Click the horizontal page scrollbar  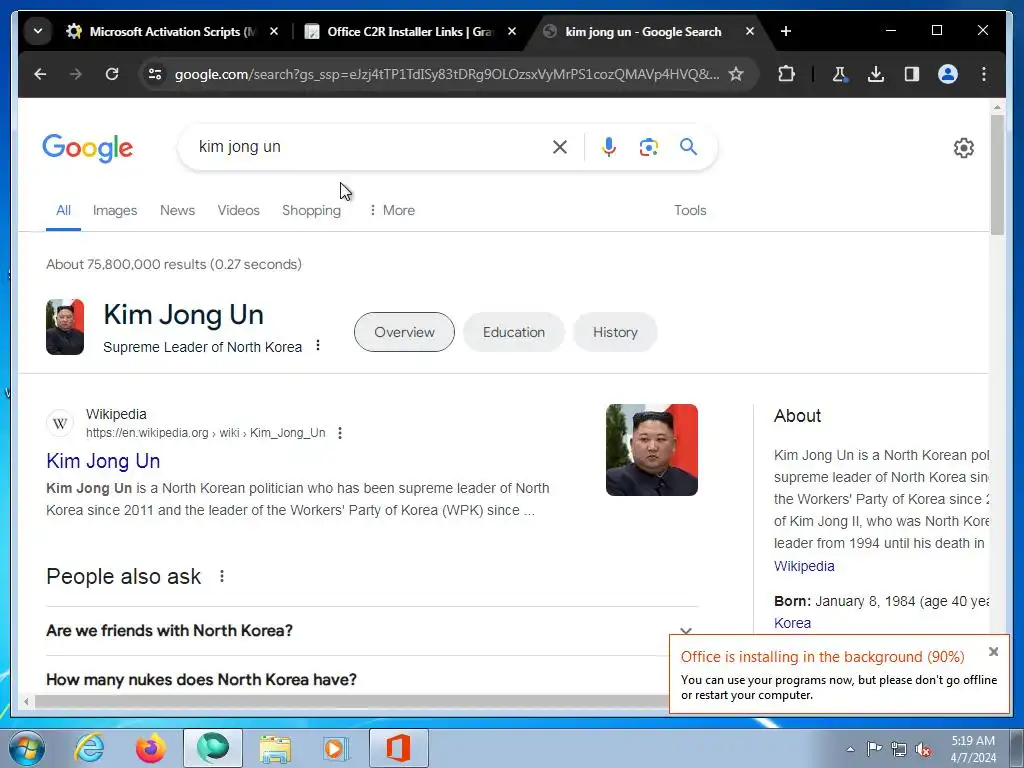tap(353, 702)
